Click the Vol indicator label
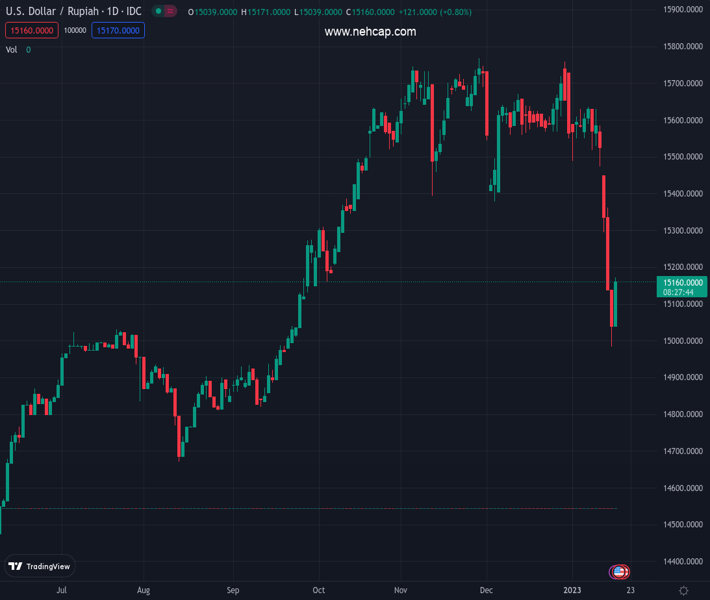The height and width of the screenshot is (600, 710). point(12,49)
